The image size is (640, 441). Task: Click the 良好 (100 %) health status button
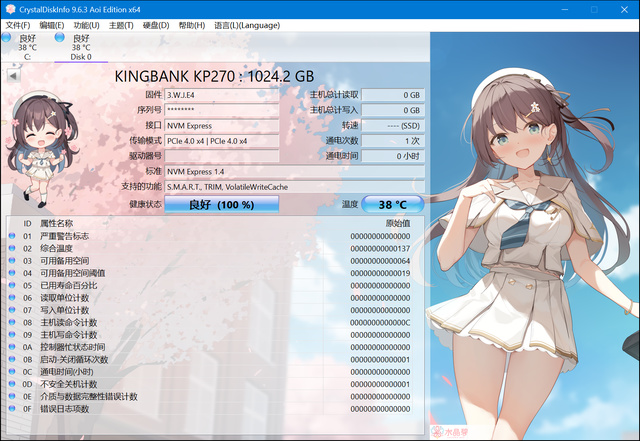click(x=222, y=204)
